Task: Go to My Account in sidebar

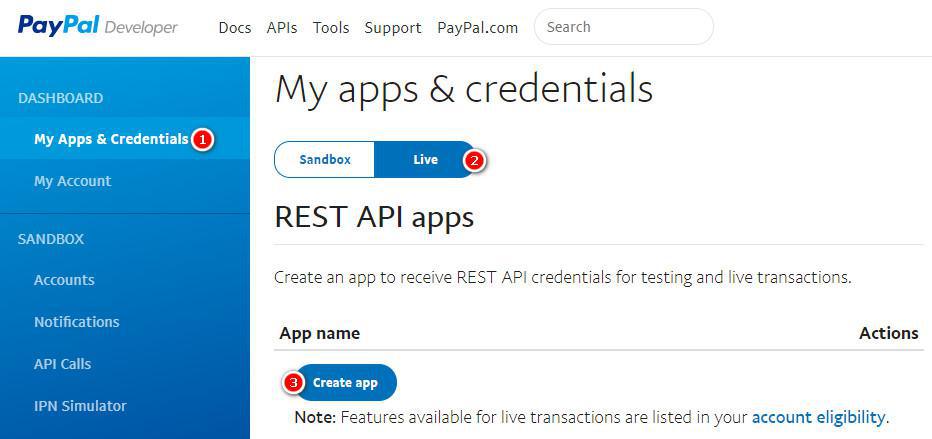Action: point(72,181)
